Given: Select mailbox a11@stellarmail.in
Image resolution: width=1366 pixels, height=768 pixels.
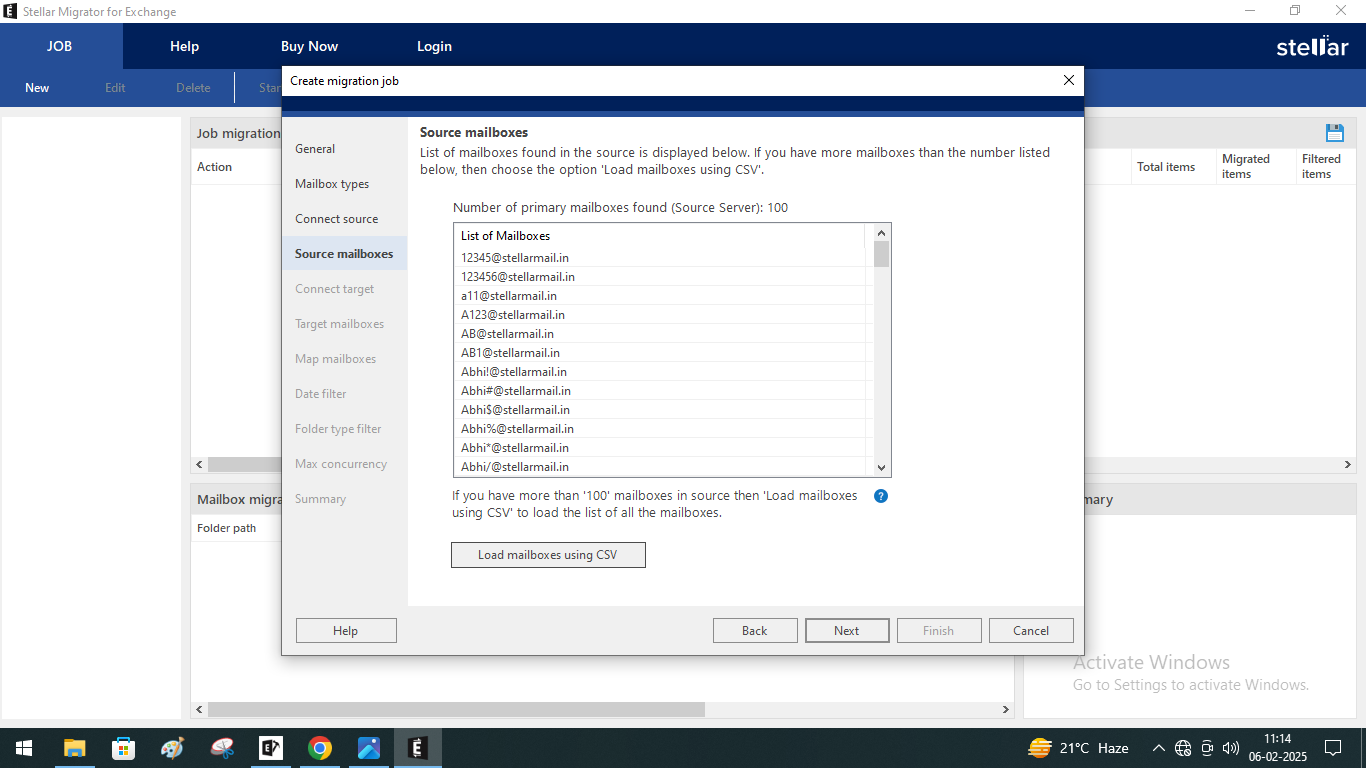Looking at the screenshot, I should 662,296.
